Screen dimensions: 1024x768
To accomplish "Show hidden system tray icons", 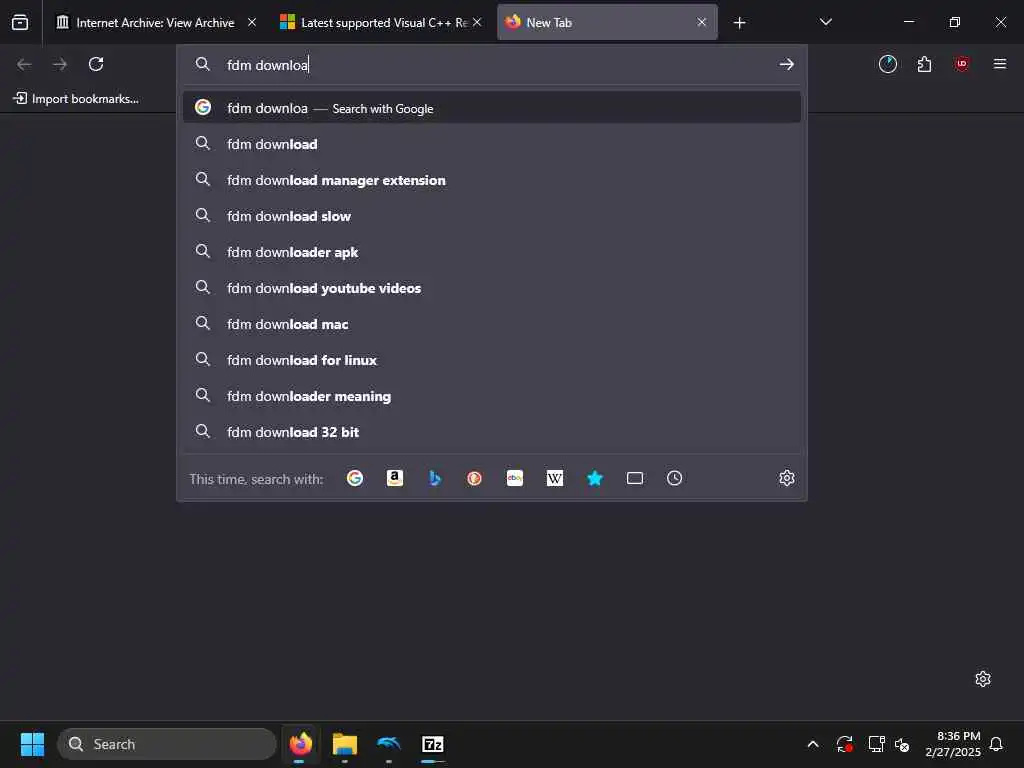I will pyautogui.click(x=812, y=744).
